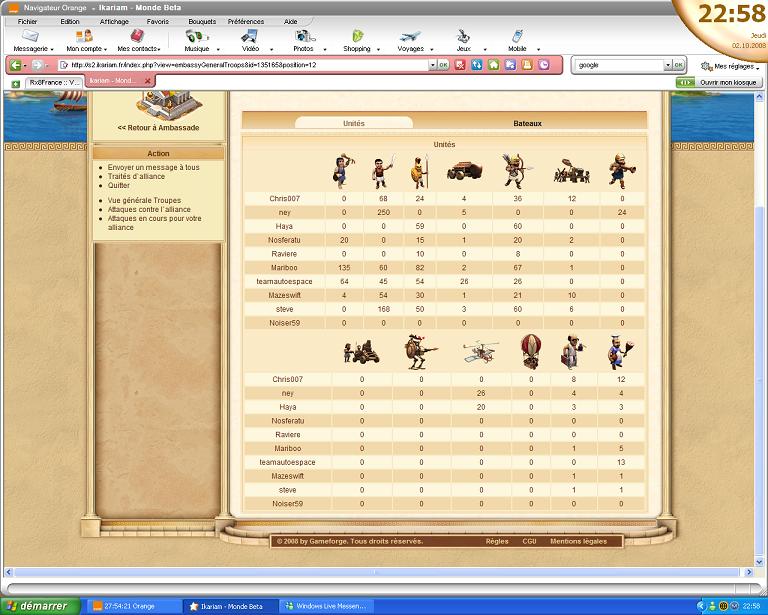Click the red stop loading icon
Image resolution: width=768 pixels, height=615 pixels.
click(x=460, y=65)
